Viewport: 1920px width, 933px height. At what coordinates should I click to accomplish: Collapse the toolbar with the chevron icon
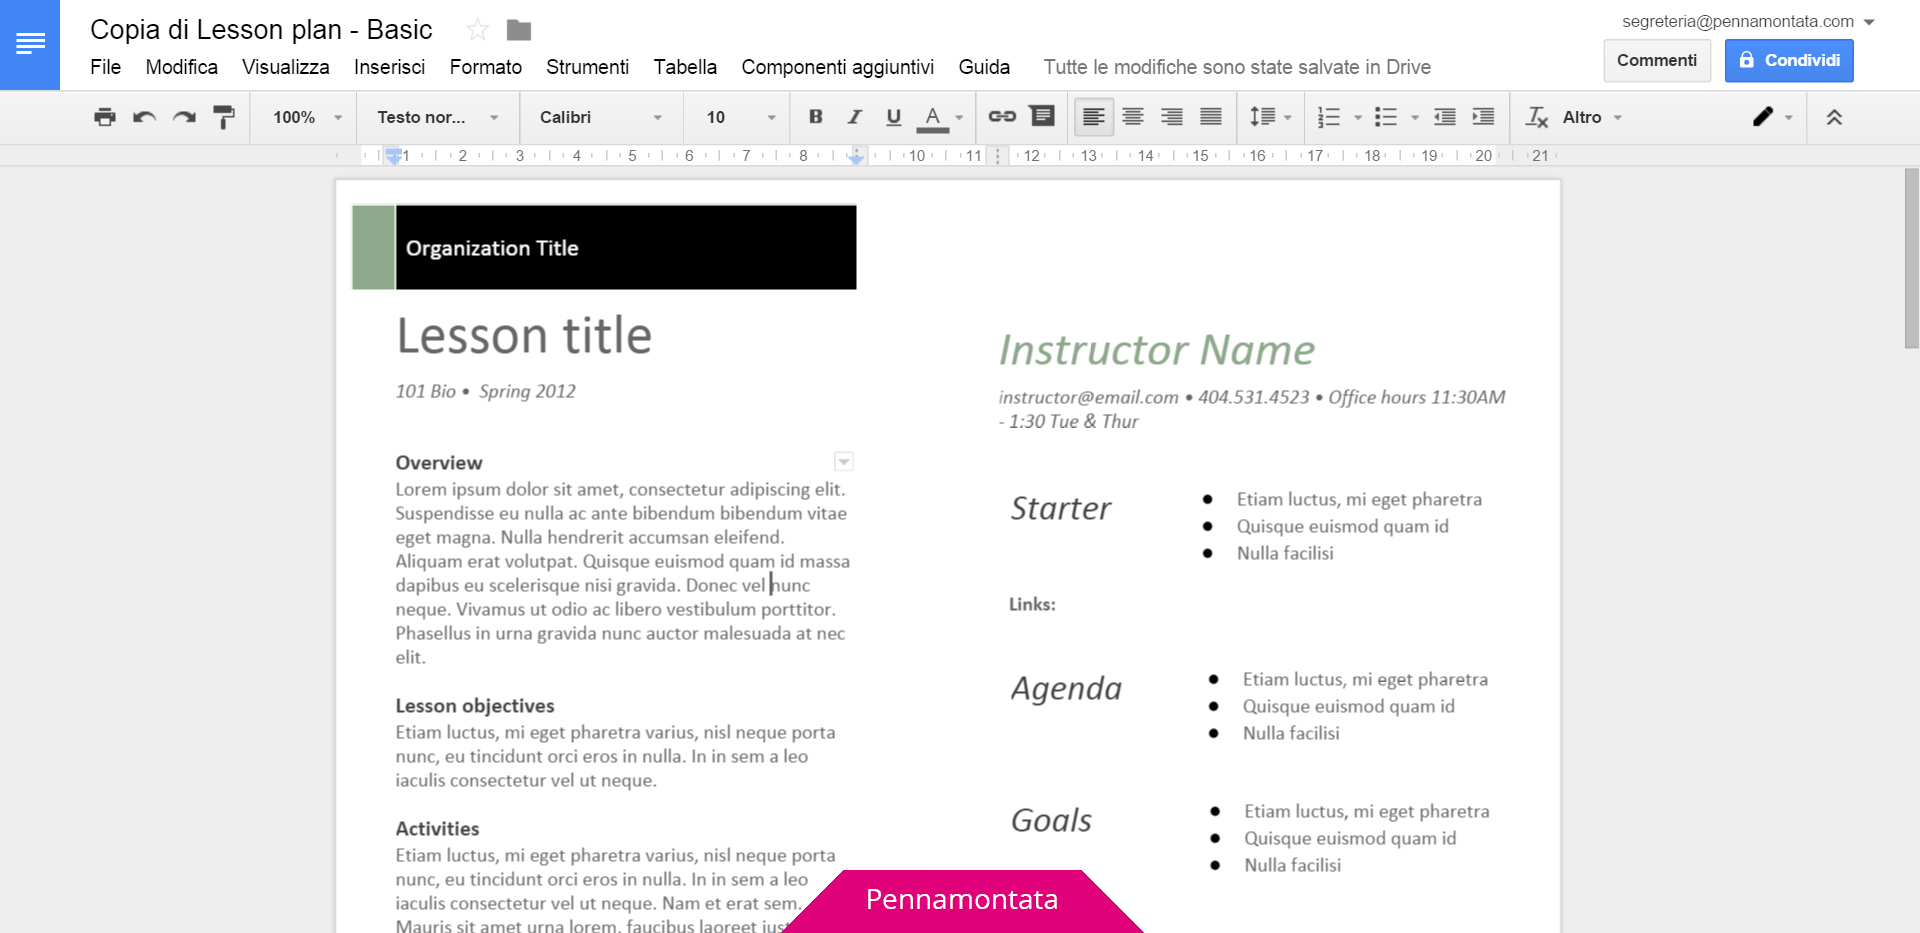coord(1836,117)
